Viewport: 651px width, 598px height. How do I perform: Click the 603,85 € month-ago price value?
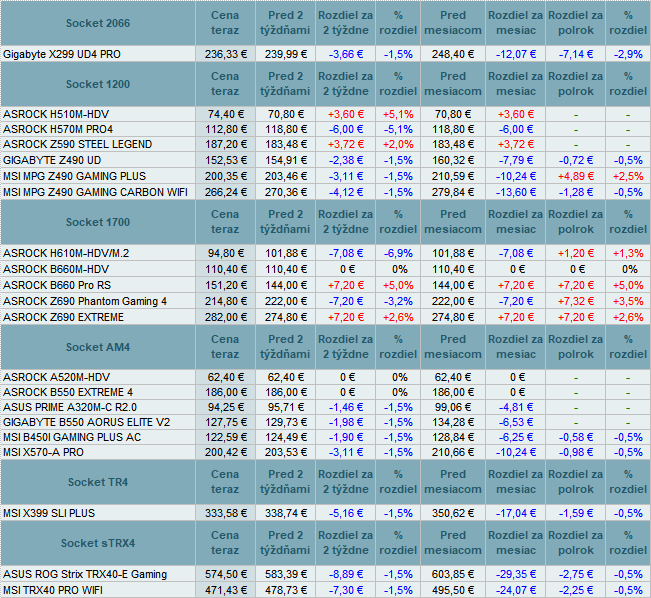(x=453, y=574)
